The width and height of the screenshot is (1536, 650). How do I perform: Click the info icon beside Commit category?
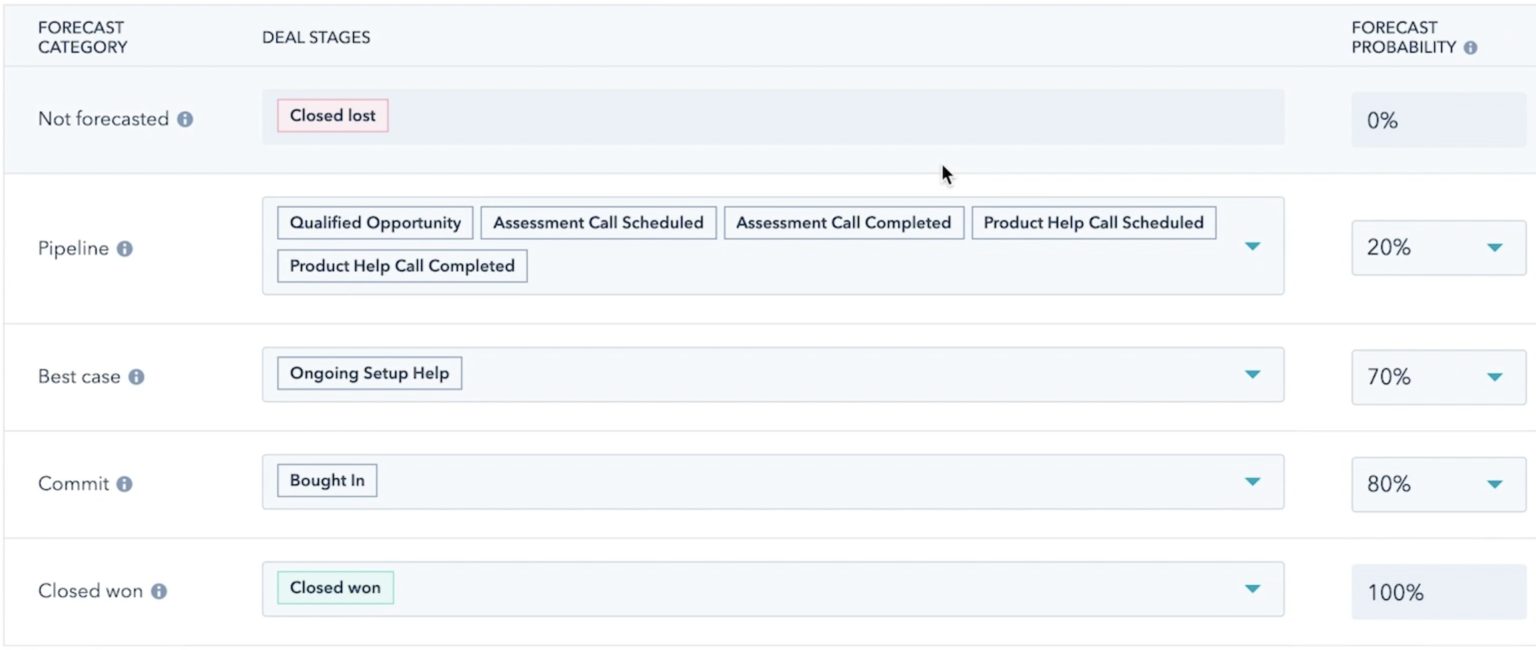pos(123,485)
